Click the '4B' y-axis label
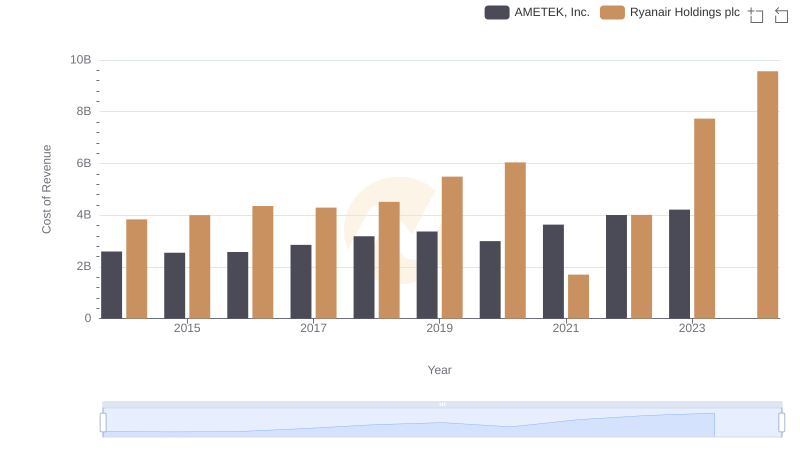800x461 pixels. point(84,215)
